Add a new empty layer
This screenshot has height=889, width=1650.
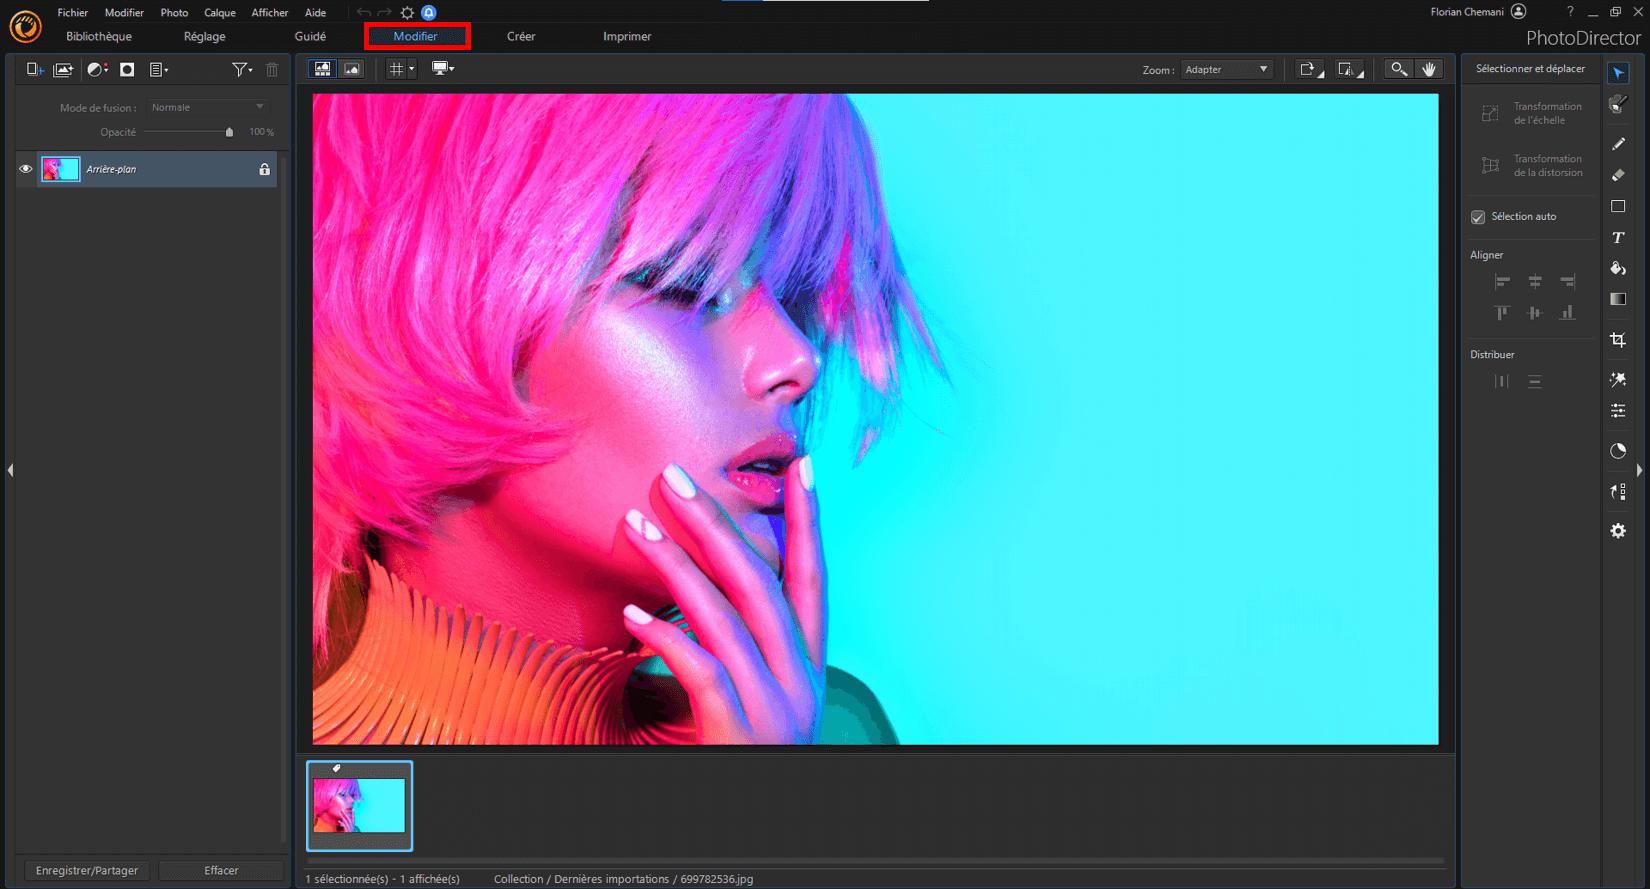(35, 69)
